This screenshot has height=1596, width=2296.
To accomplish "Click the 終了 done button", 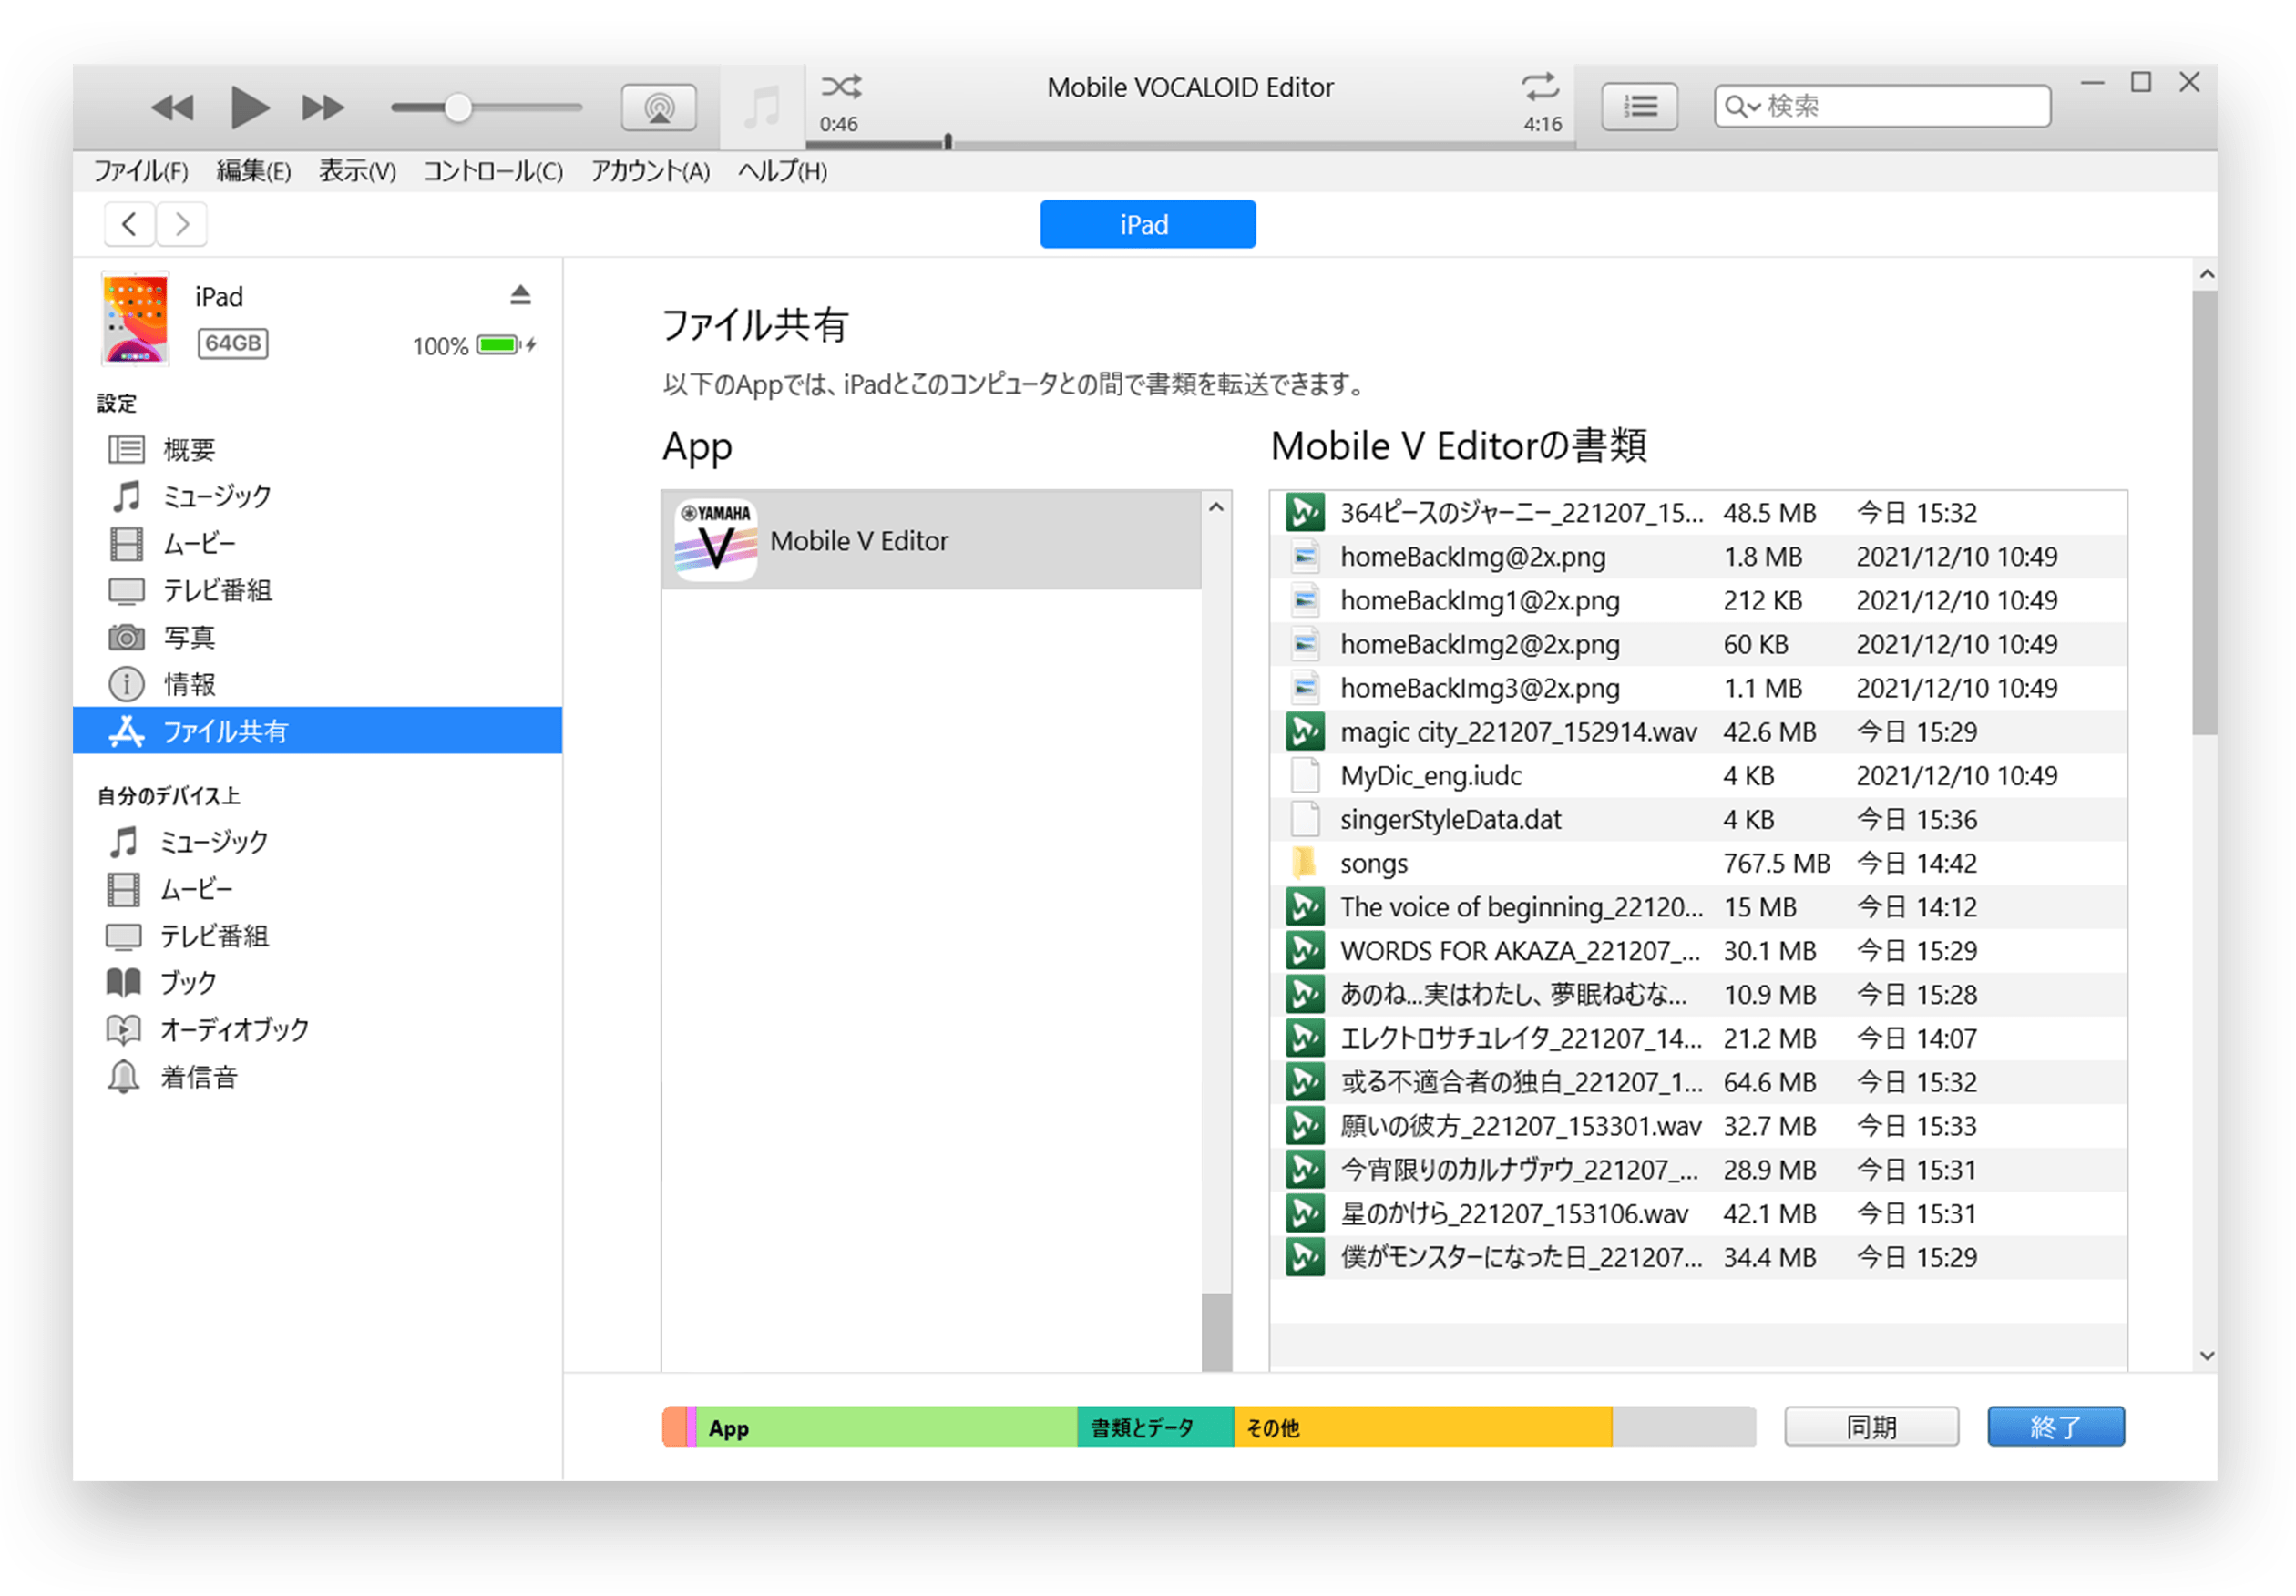I will [x=2056, y=1427].
